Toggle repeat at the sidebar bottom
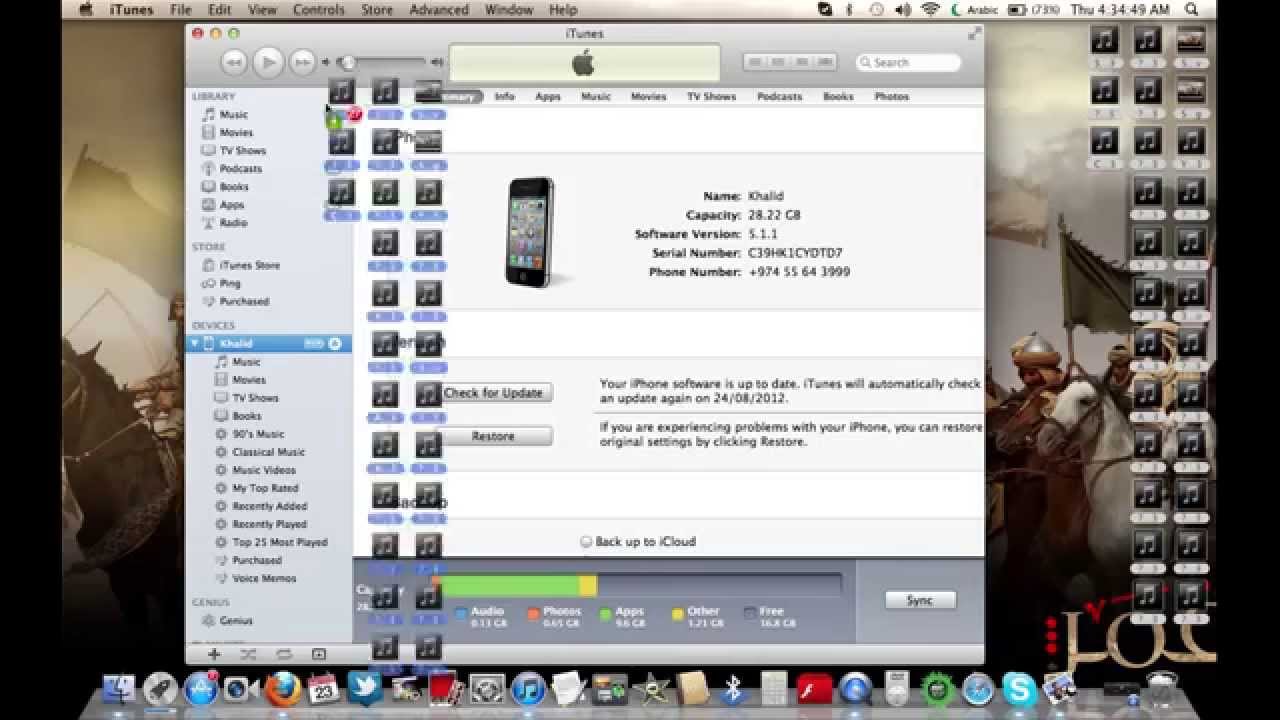Screen dimensions: 1280x720 pos(283,654)
